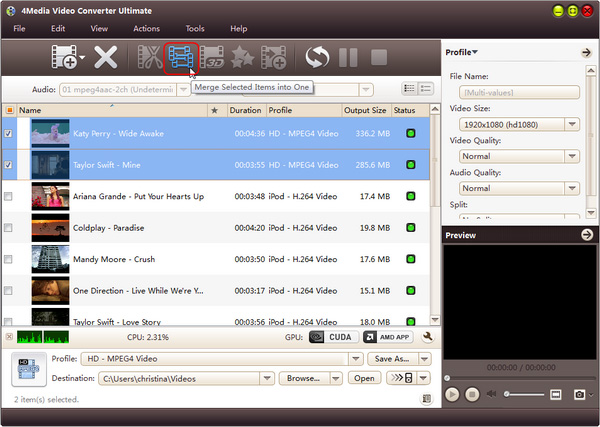This screenshot has height=427, width=600.
Task: Click the Browse... button
Action: (x=305, y=378)
